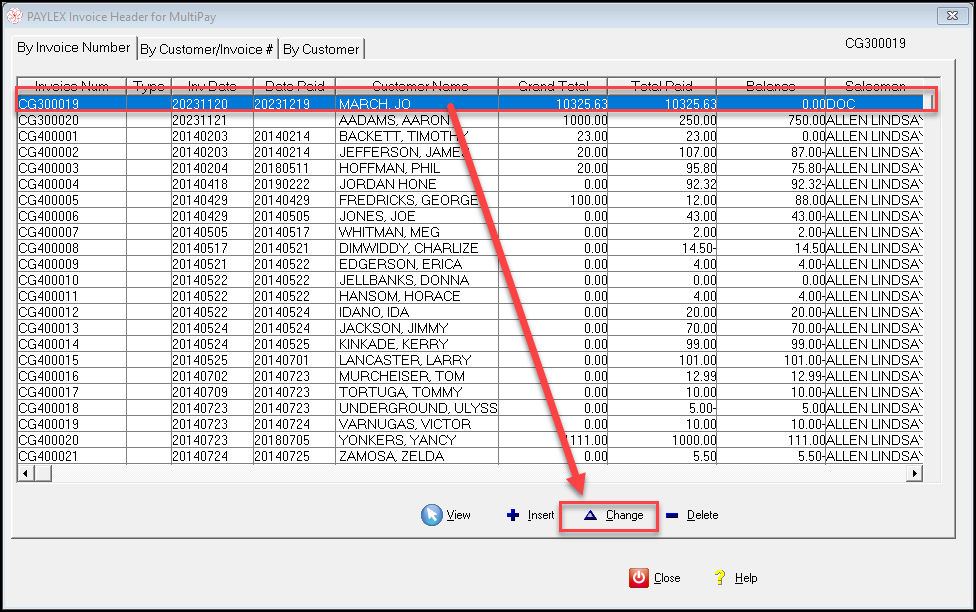
Task: Click the blue minus Delete icon
Action: pos(672,515)
